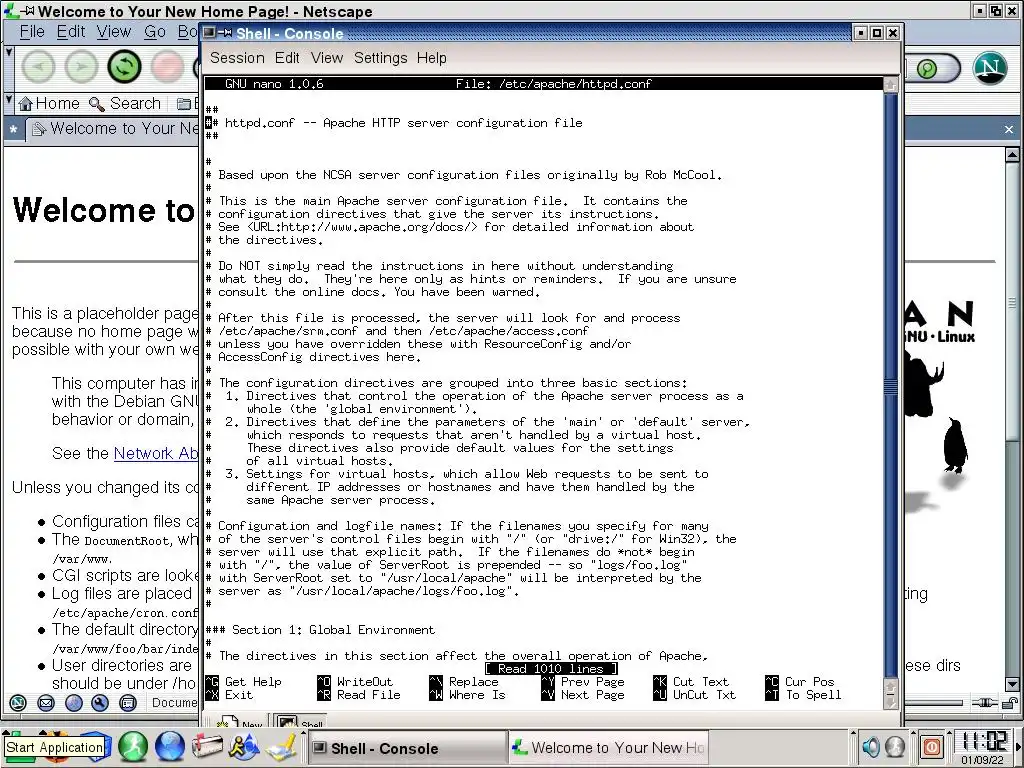Click Netscape's Forward arrow button
This screenshot has height=768, width=1024.
click(x=81, y=66)
